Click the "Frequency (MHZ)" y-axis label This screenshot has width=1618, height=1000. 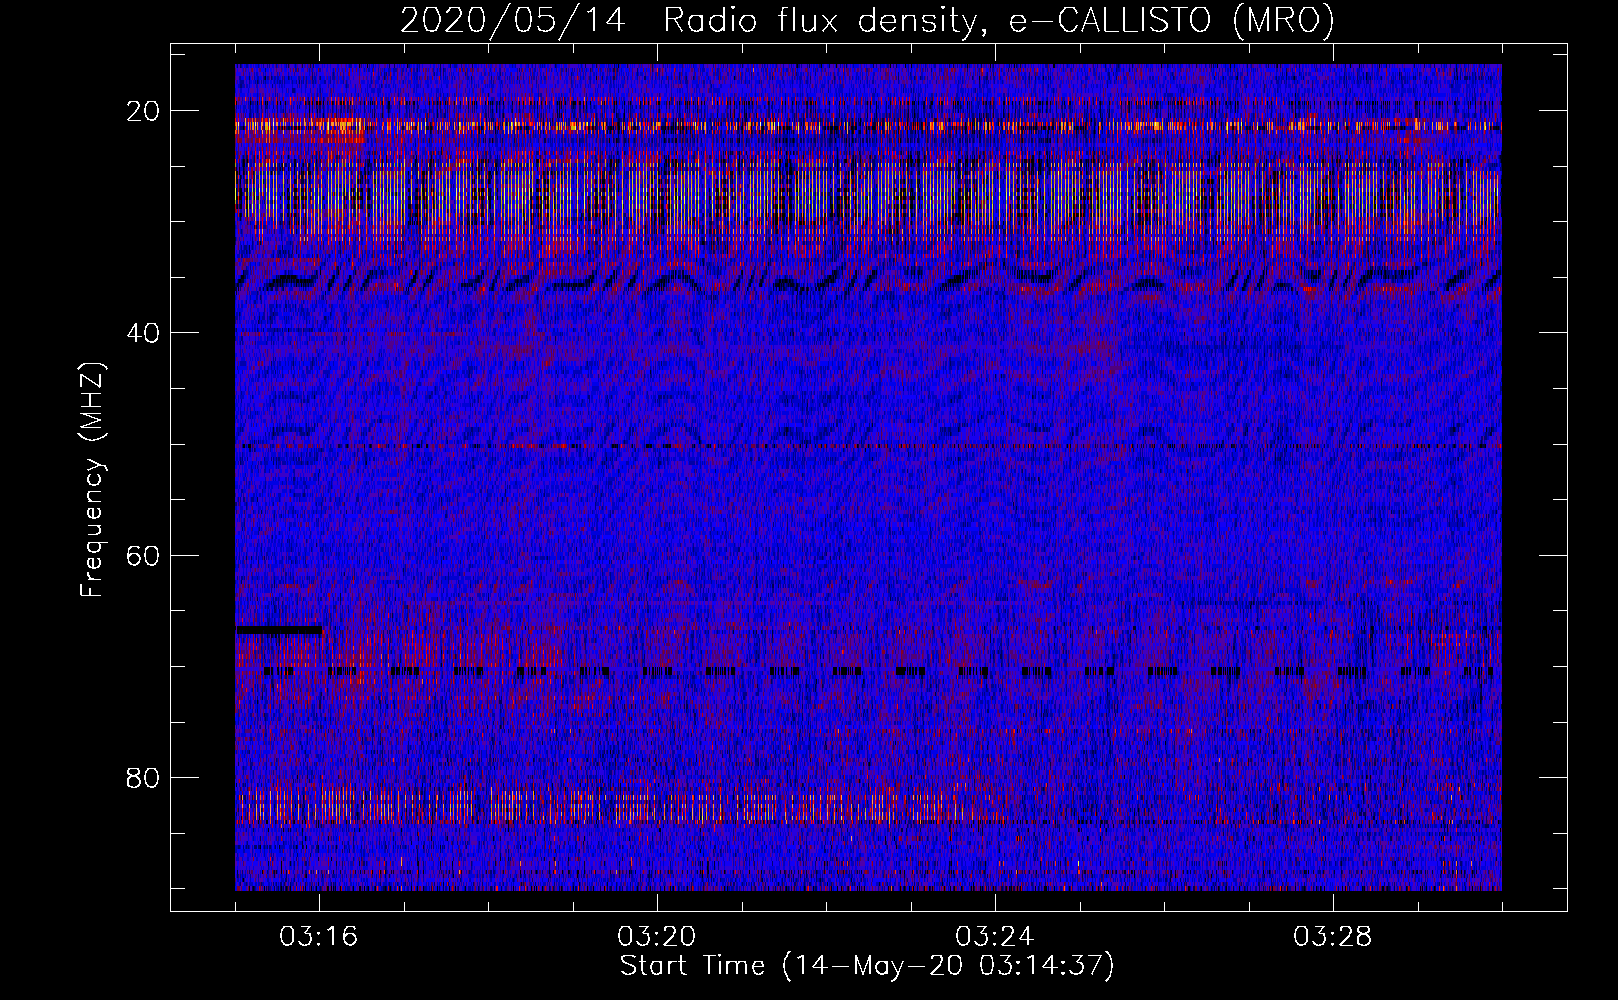coord(92,480)
